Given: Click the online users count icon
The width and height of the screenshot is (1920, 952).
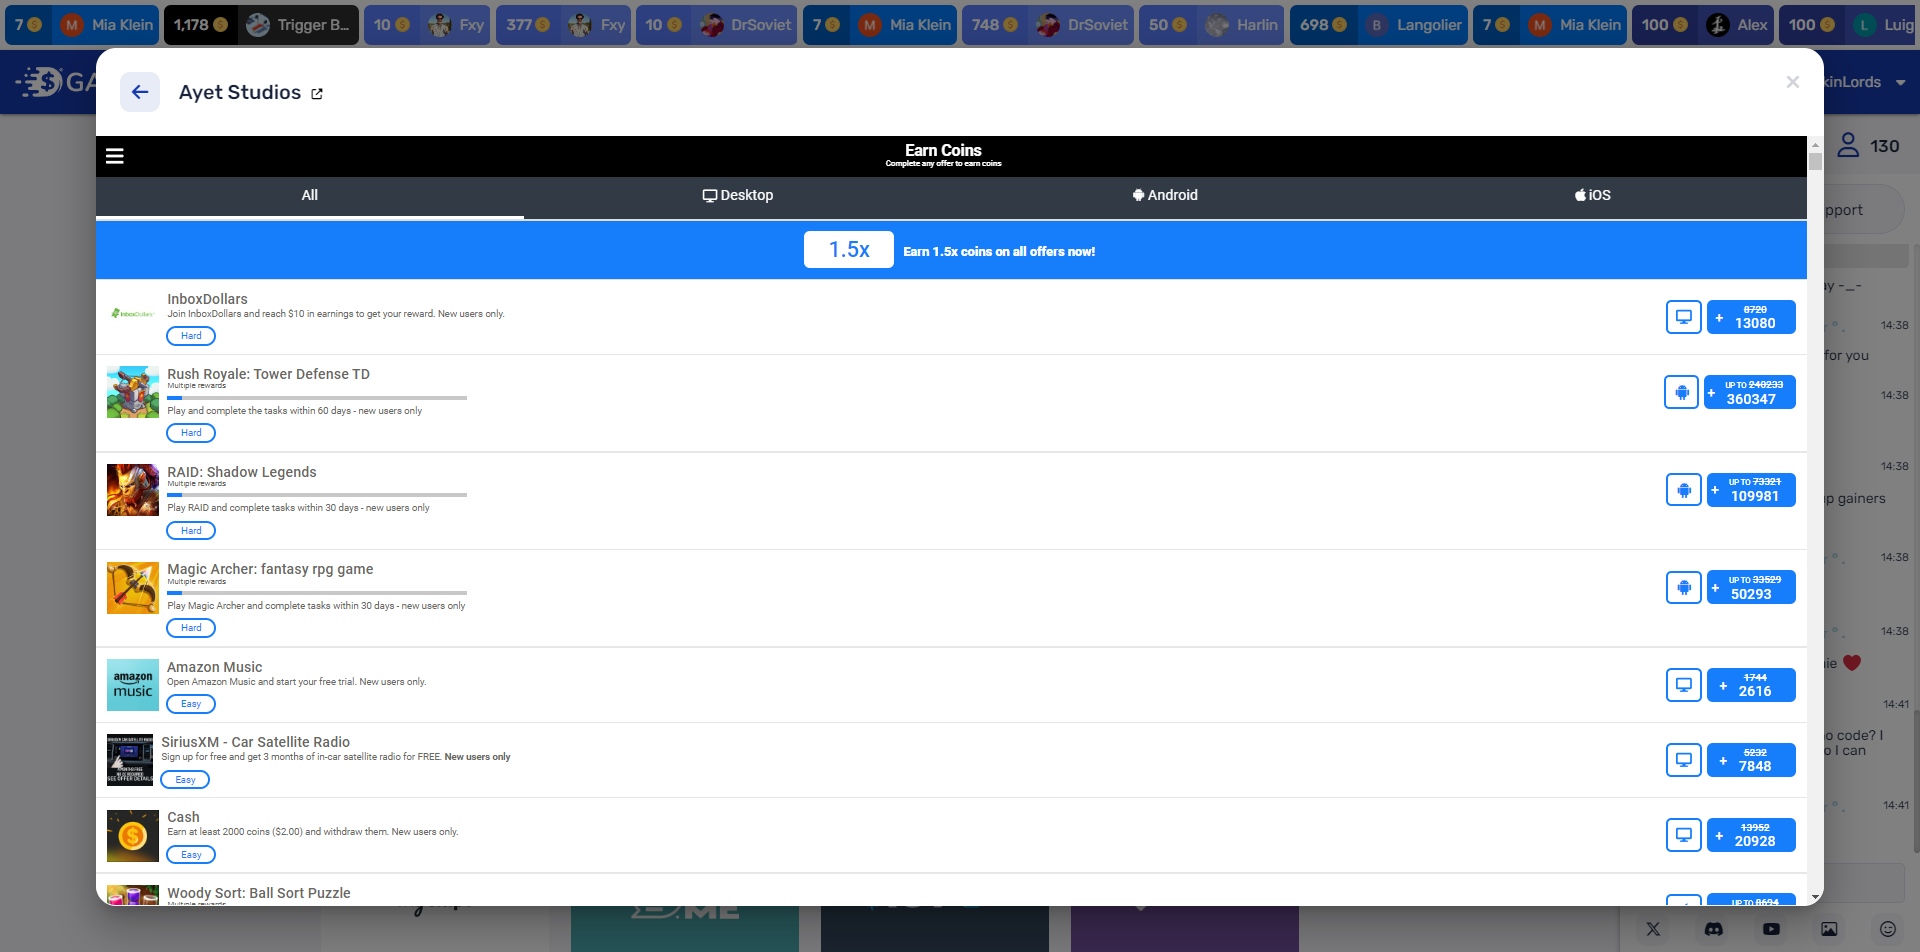Looking at the screenshot, I should point(1848,146).
